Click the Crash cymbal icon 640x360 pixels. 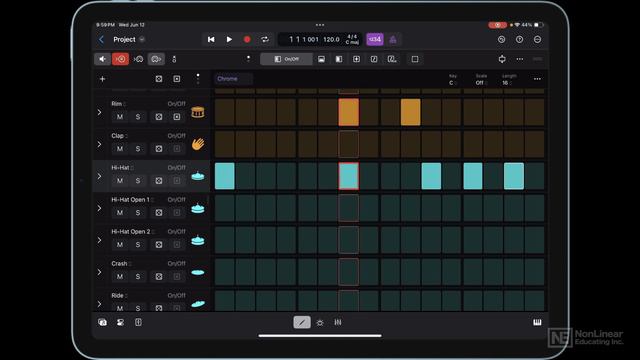[198, 272]
